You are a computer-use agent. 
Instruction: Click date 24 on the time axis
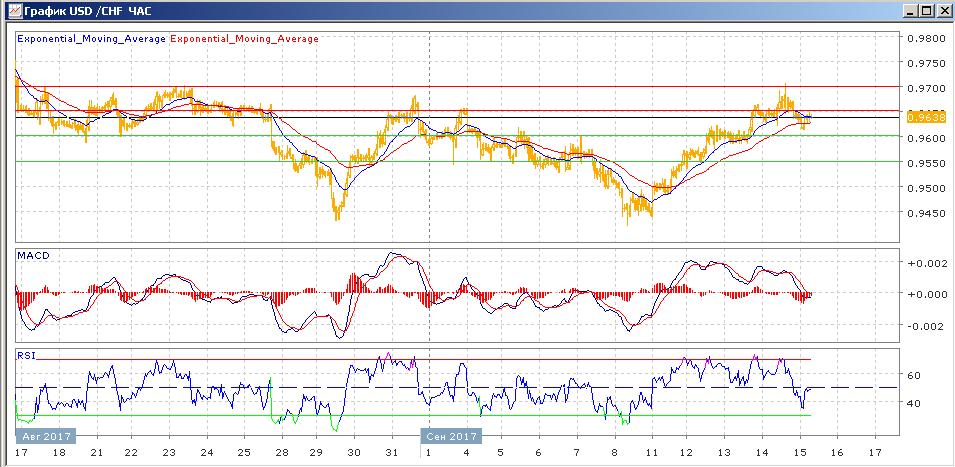click(206, 453)
